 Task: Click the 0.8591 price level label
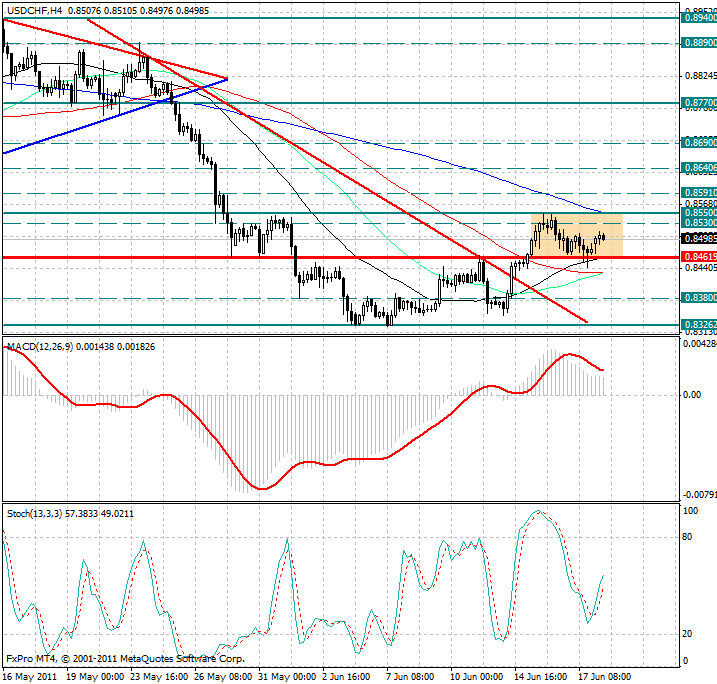tap(699, 193)
